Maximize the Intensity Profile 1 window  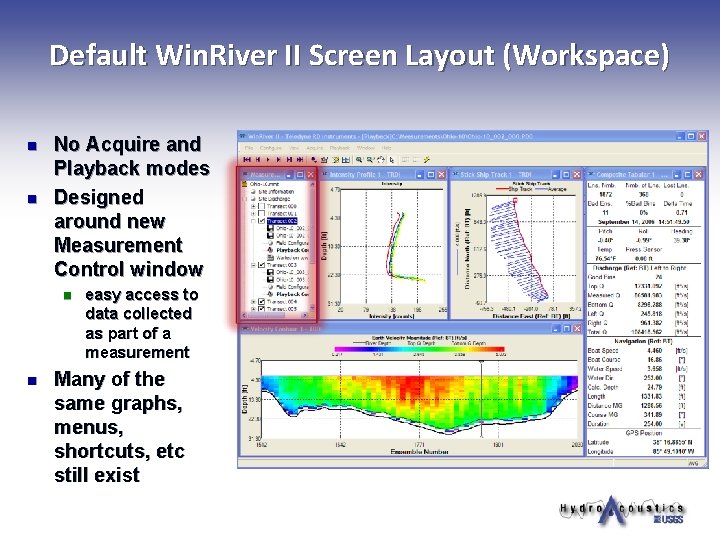pyautogui.click(x=431, y=174)
